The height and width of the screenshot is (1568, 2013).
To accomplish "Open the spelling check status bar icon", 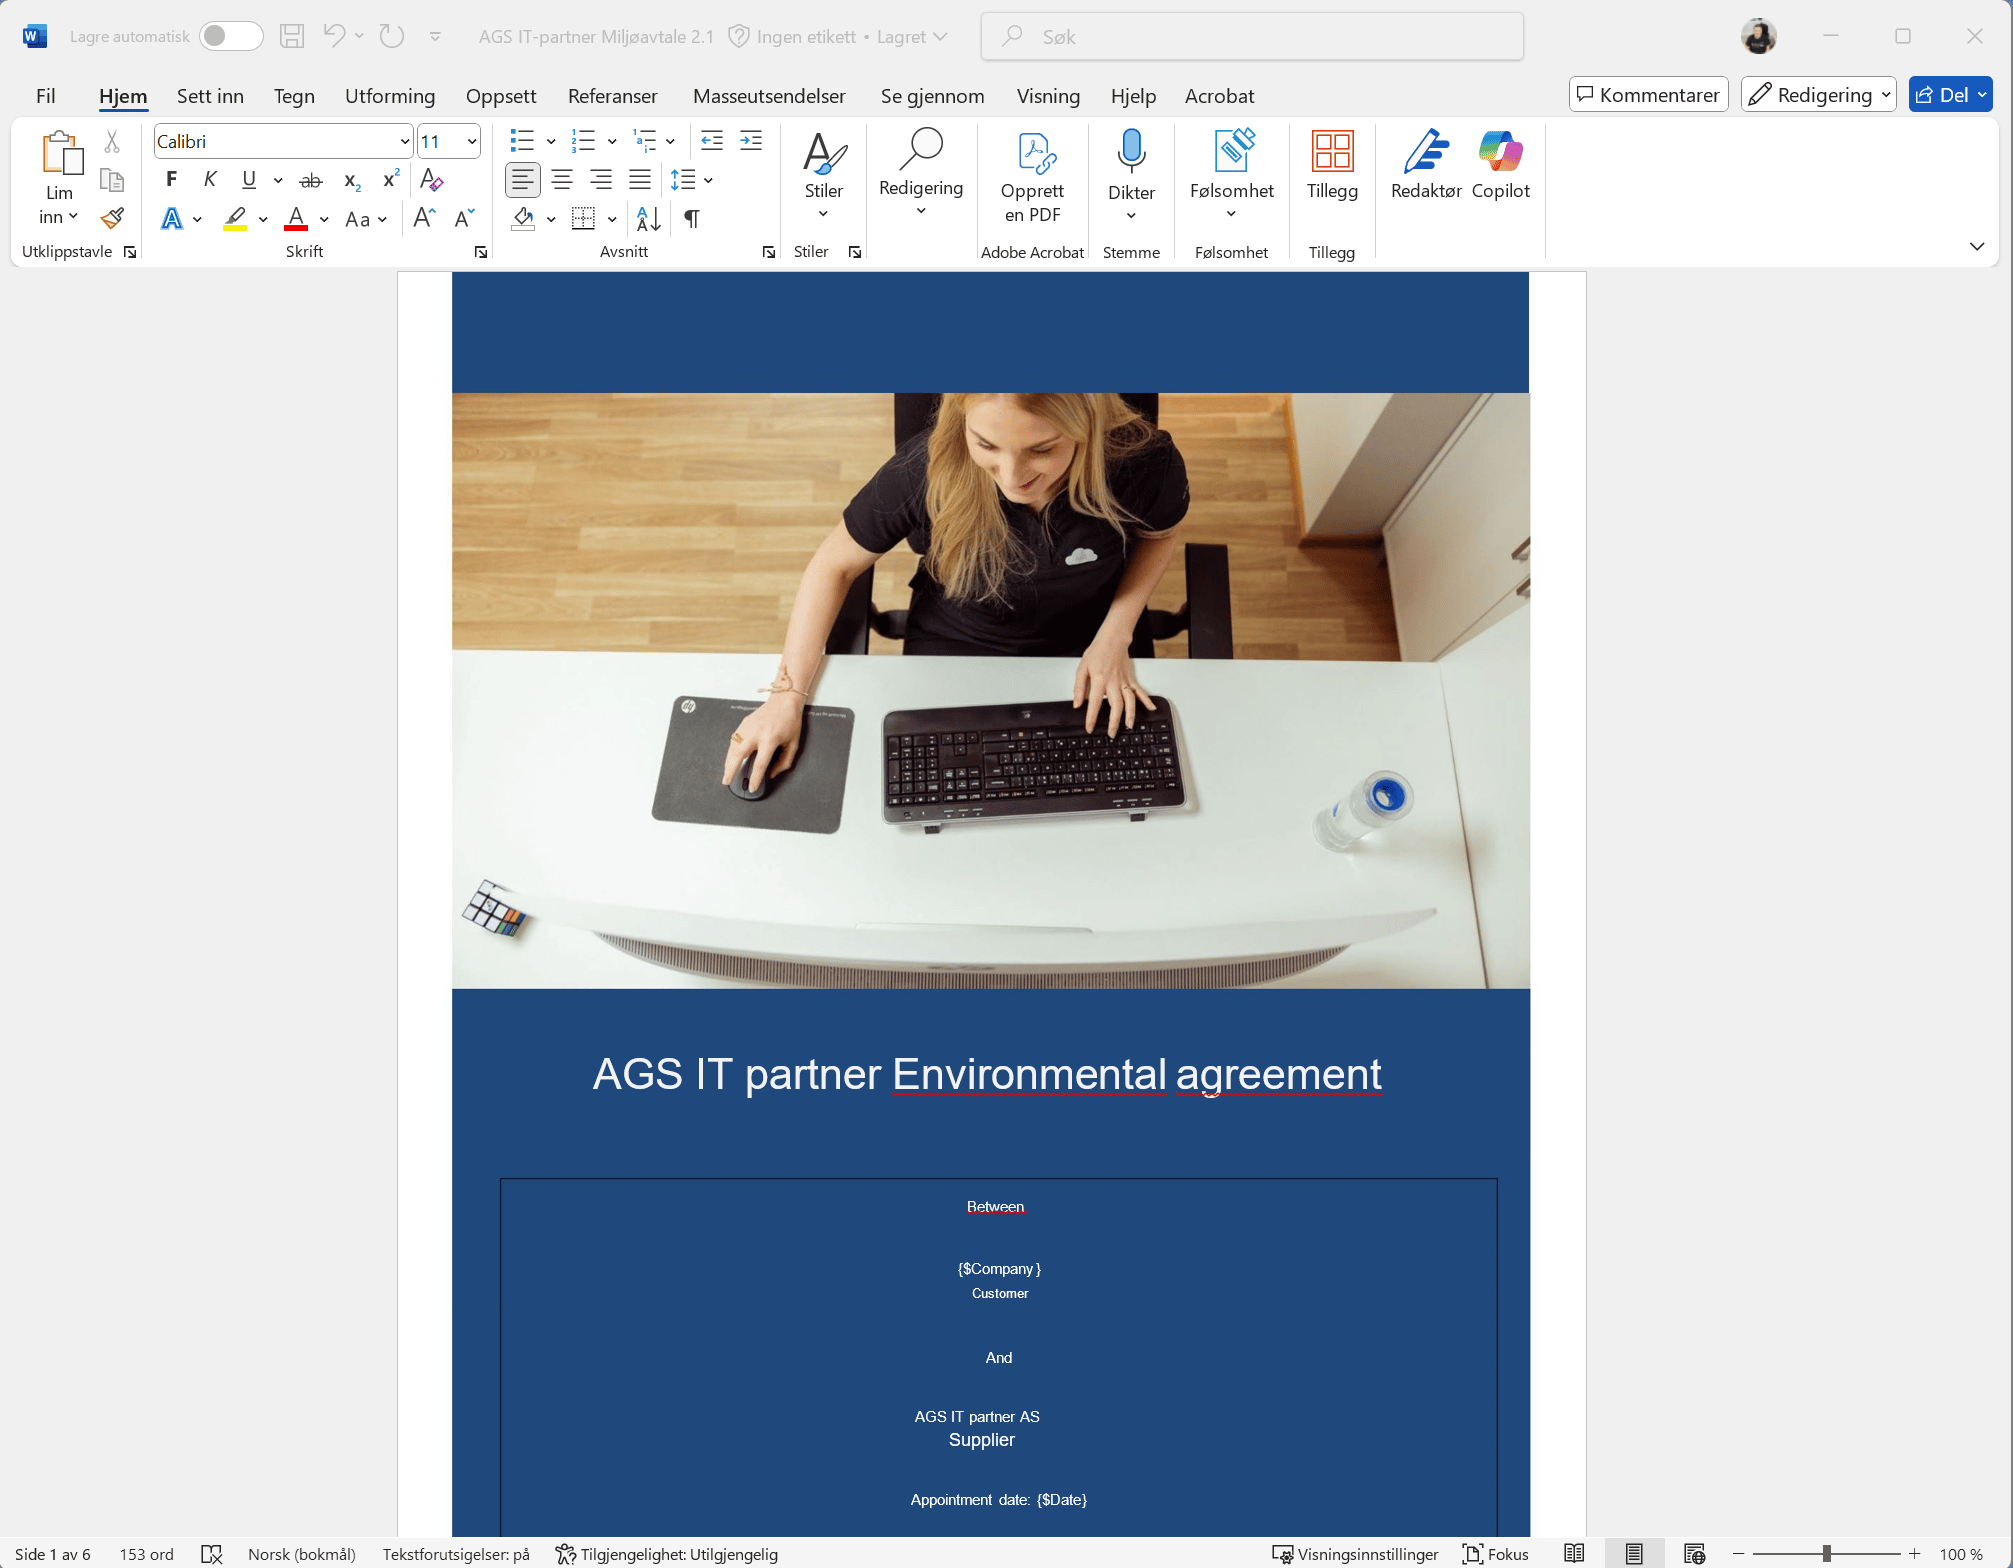I will tap(212, 1554).
